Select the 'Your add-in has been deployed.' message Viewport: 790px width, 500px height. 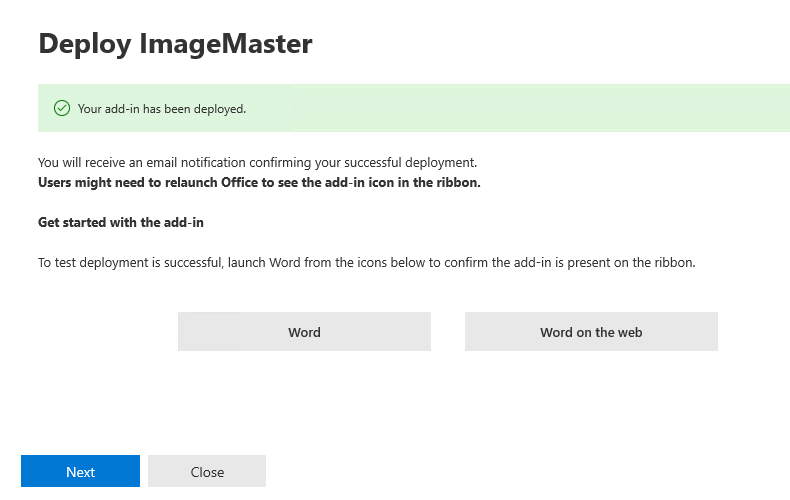click(162, 109)
